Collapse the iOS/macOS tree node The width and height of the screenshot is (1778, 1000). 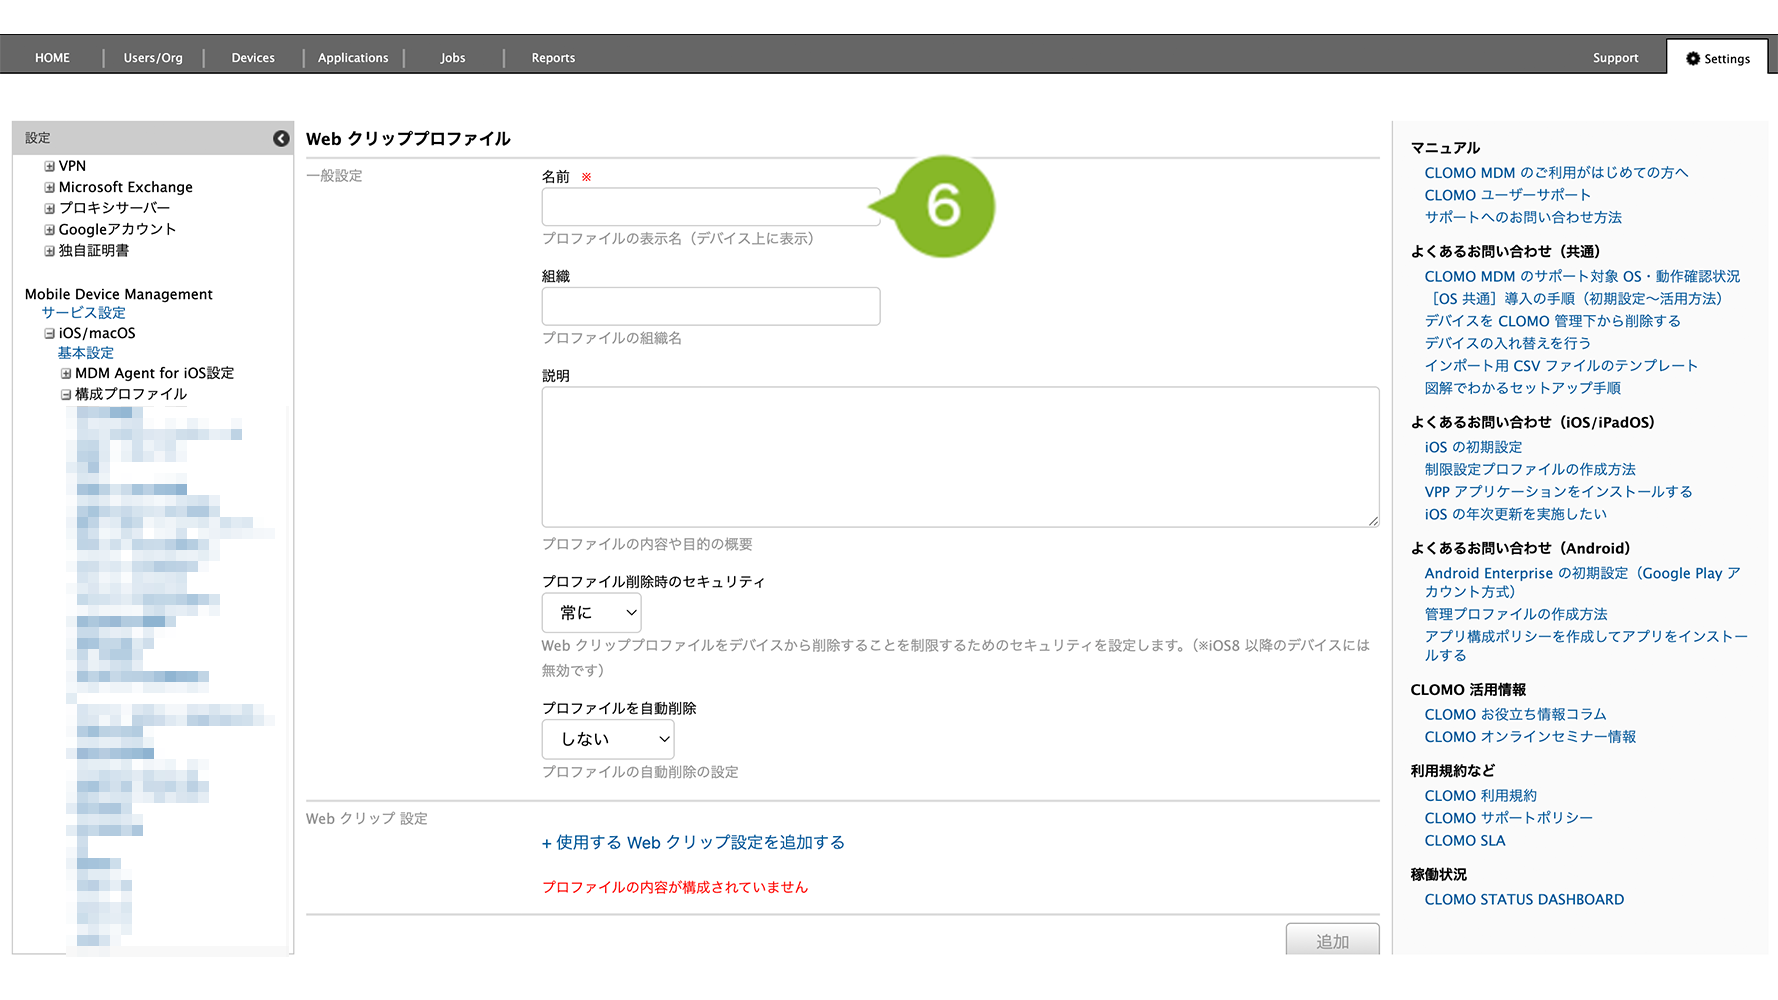tap(50, 333)
